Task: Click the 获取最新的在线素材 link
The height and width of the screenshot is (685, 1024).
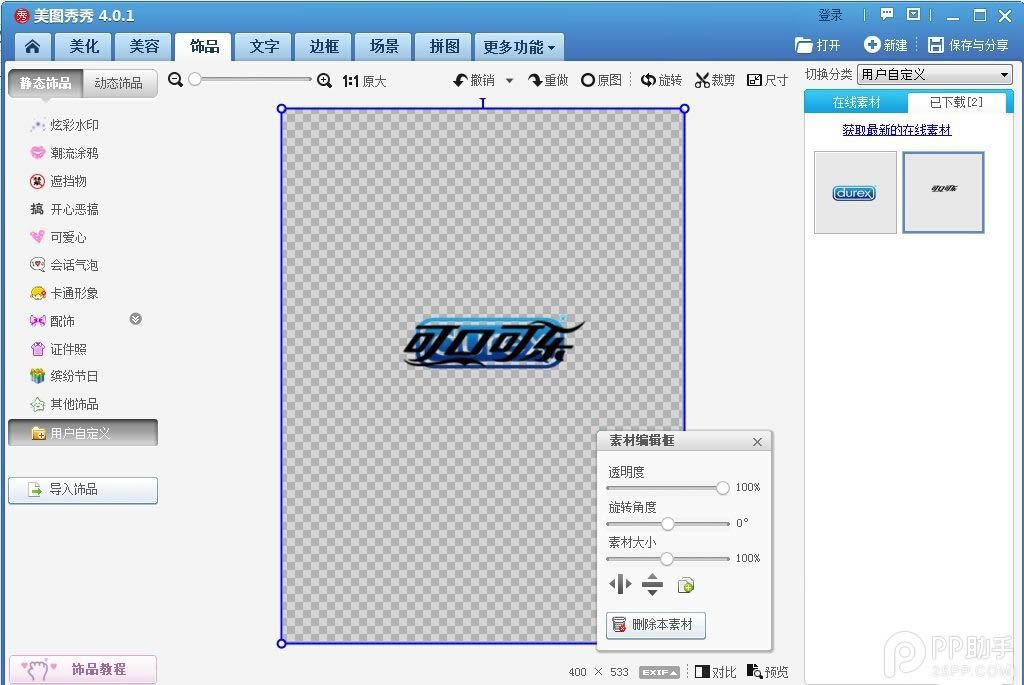Action: pos(897,130)
